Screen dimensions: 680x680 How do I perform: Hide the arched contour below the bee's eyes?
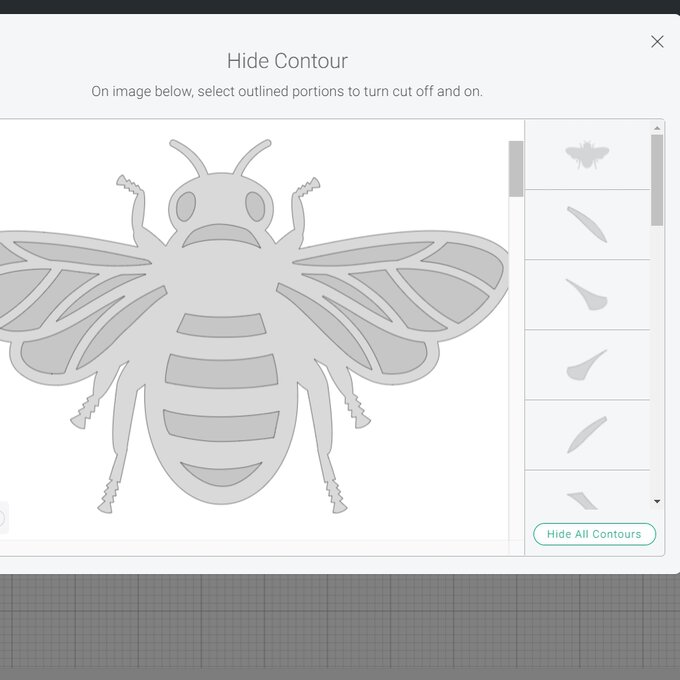[x=220, y=235]
